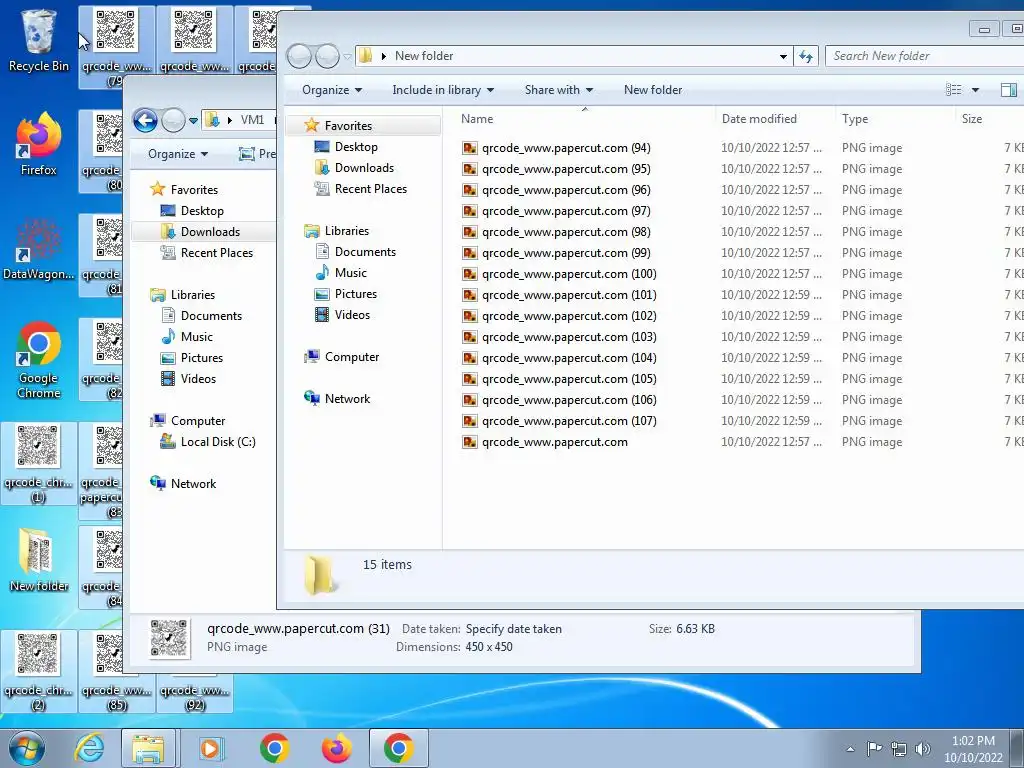Launch Firefox from the desktop shortcut
This screenshot has height=768, width=1024.
coord(39,144)
